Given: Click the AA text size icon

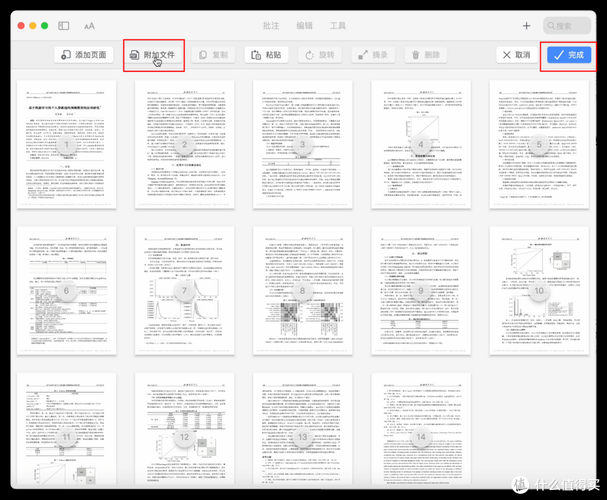Looking at the screenshot, I should click(x=90, y=26).
